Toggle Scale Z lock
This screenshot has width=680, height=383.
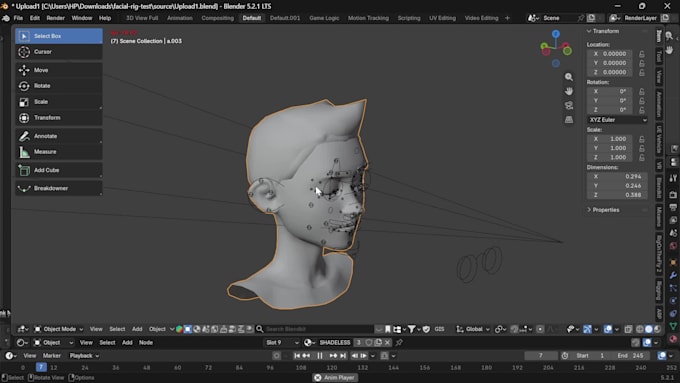click(x=641, y=157)
